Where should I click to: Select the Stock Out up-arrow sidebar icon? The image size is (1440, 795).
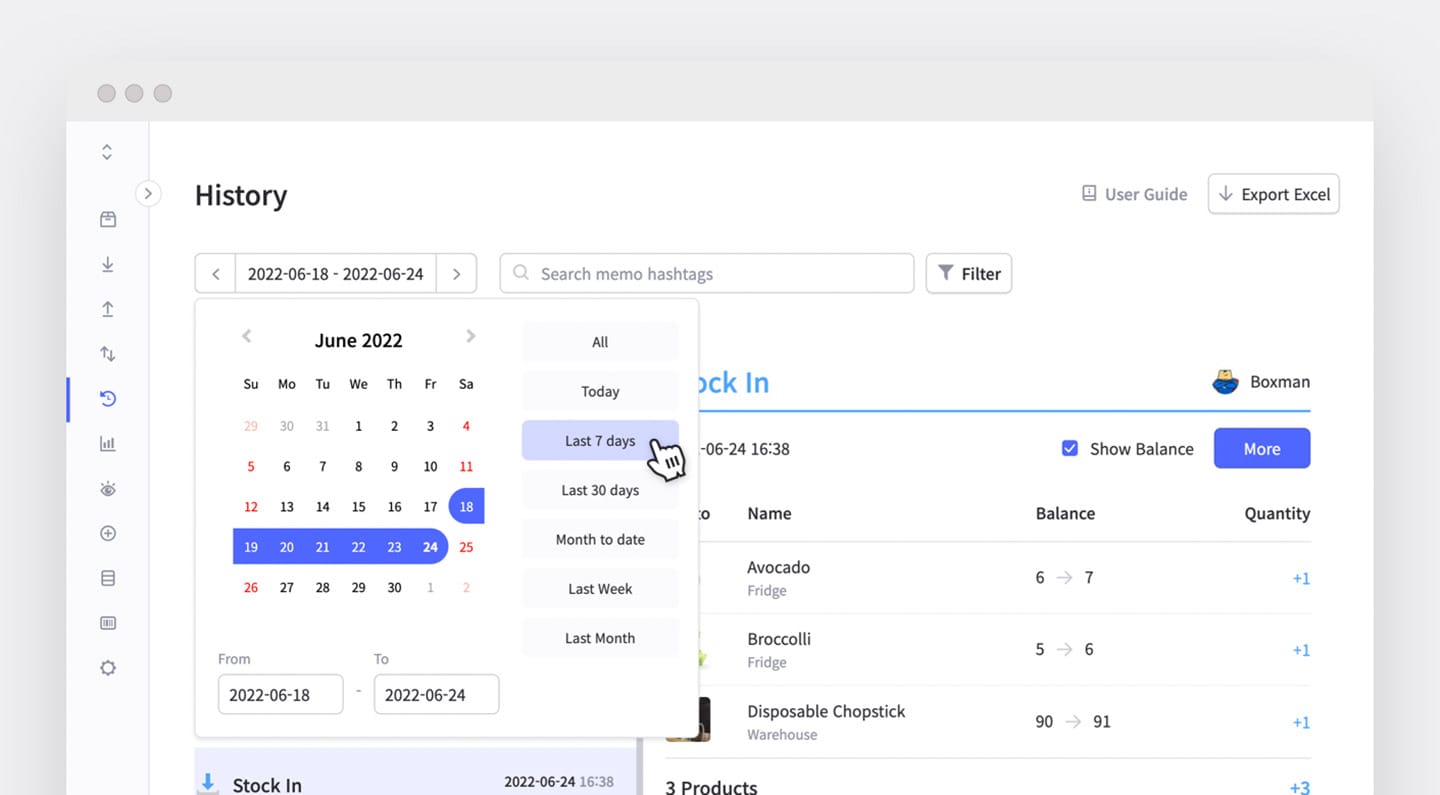107,309
